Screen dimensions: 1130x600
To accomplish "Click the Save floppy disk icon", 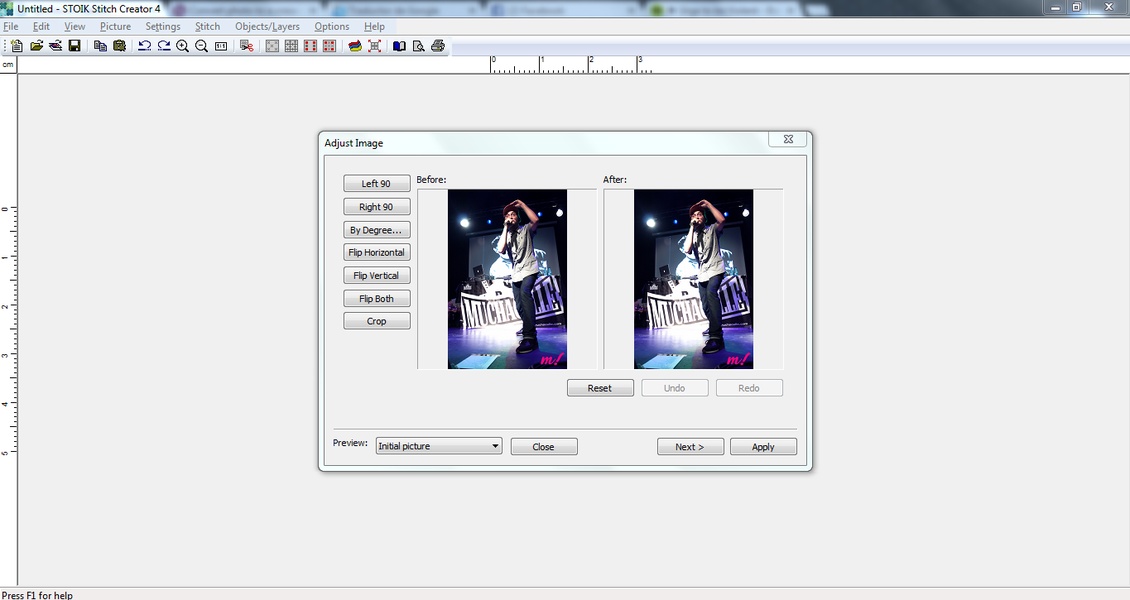I will coord(74,46).
